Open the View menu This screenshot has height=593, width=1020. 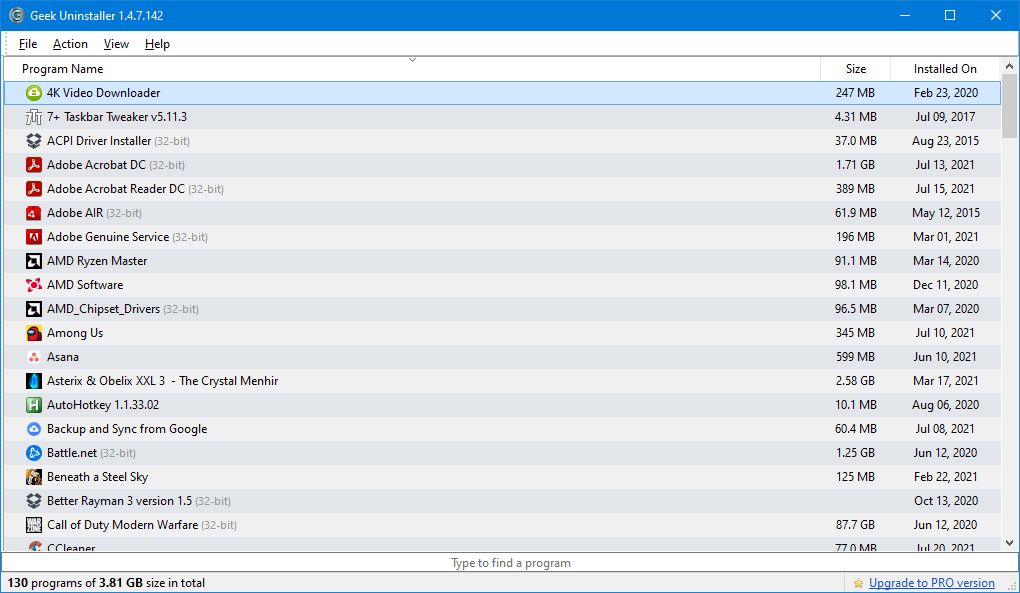(x=116, y=44)
